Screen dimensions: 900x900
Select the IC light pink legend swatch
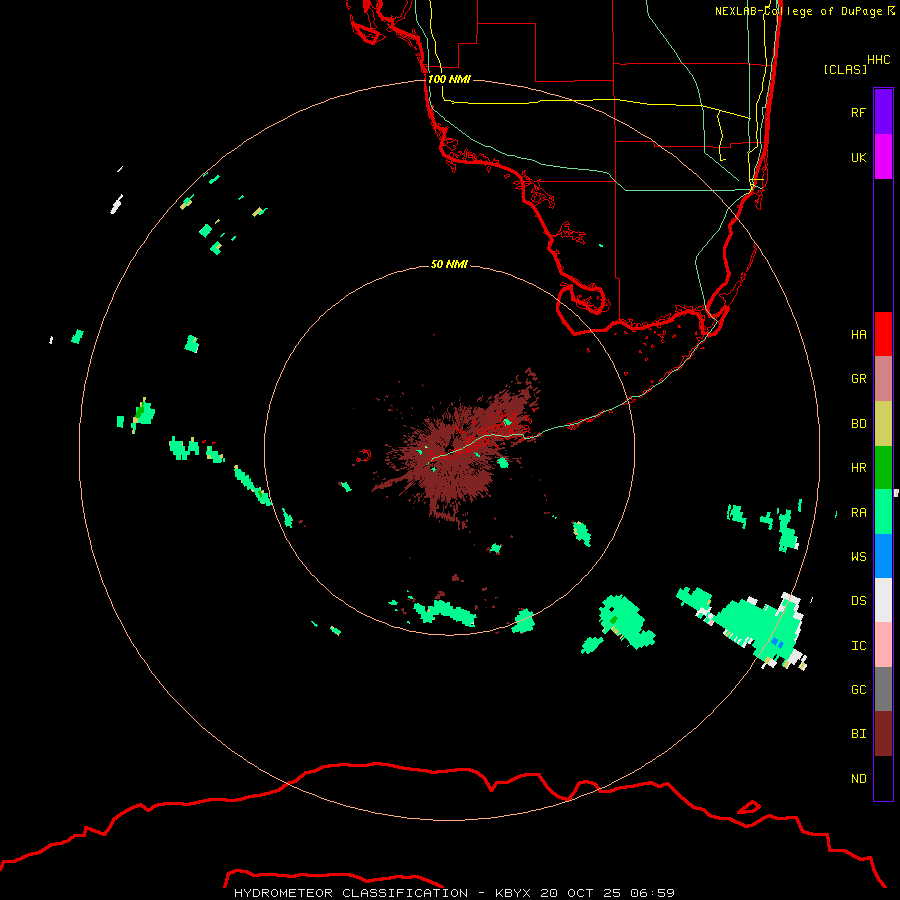click(883, 645)
